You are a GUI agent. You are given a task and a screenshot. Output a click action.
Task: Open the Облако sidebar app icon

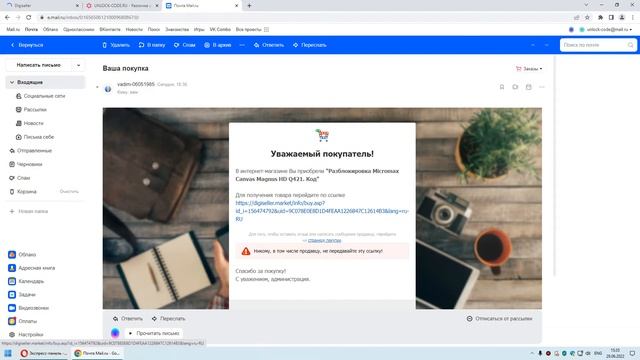(x=12, y=254)
